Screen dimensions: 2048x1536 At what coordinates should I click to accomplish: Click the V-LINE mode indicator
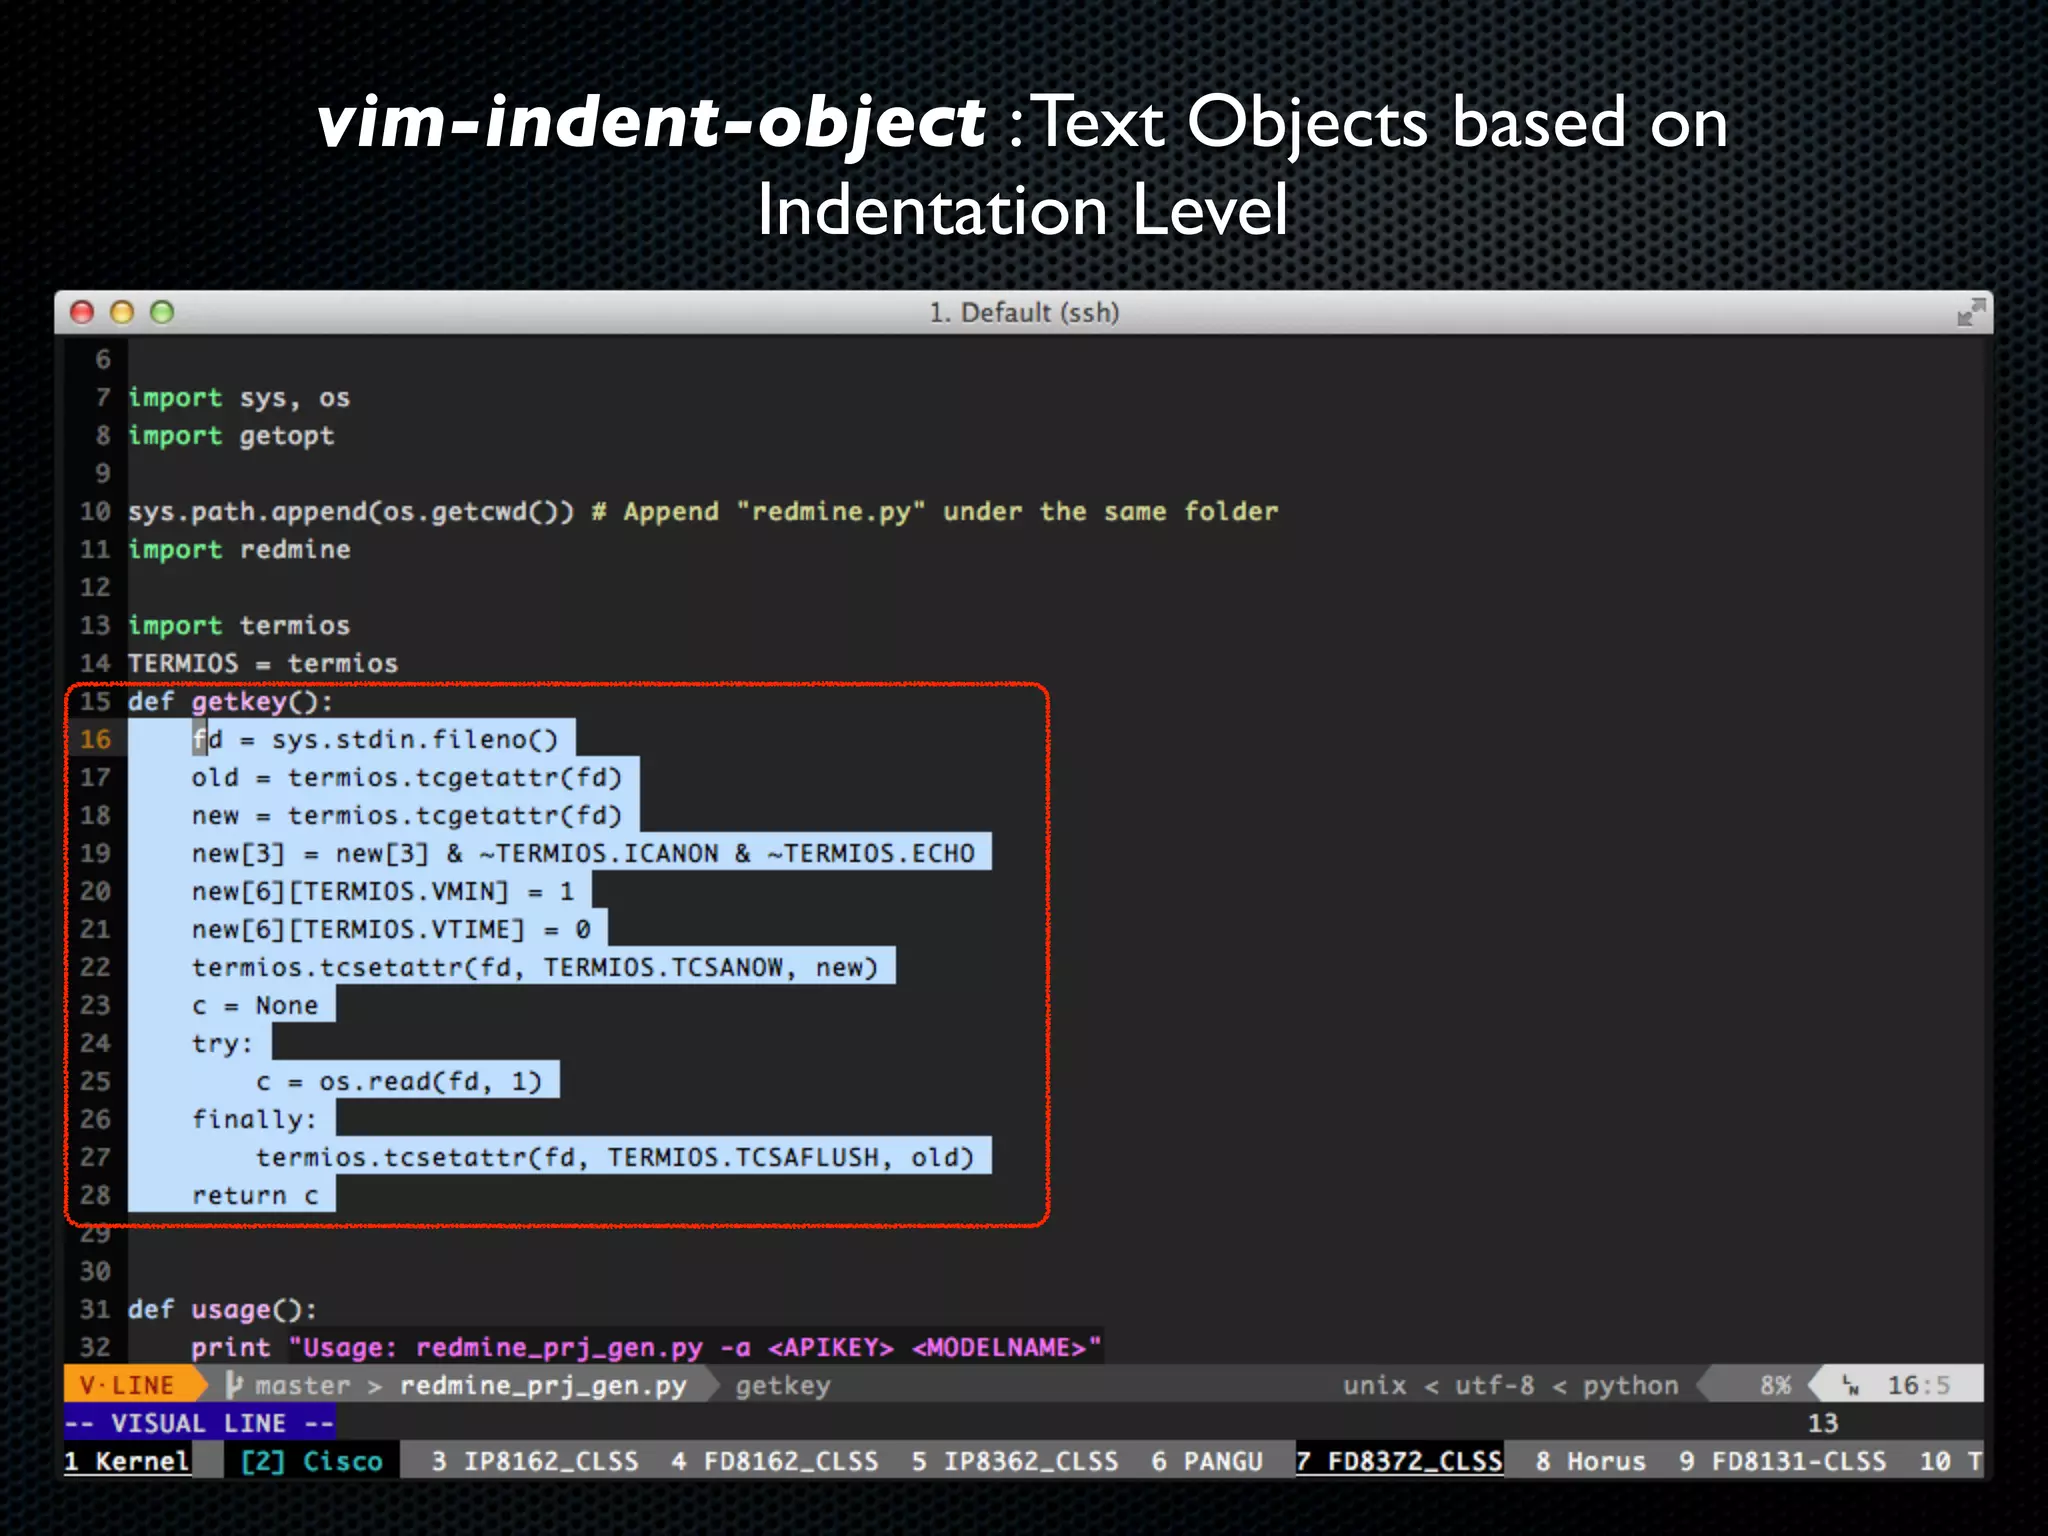point(128,1385)
